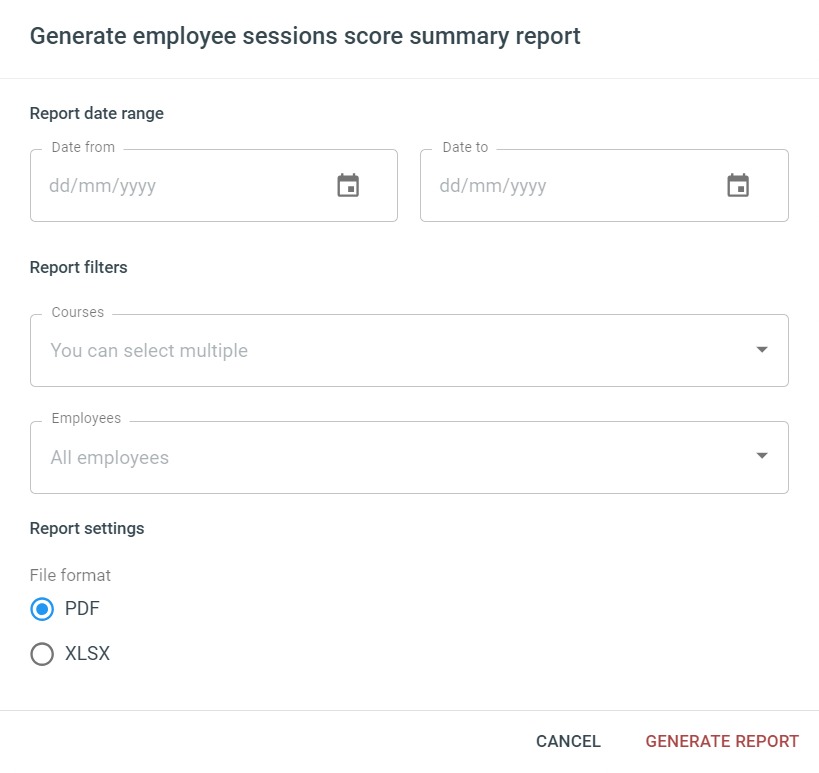The image size is (819, 773).
Task: Click the Date from floating label
Action: [83, 147]
